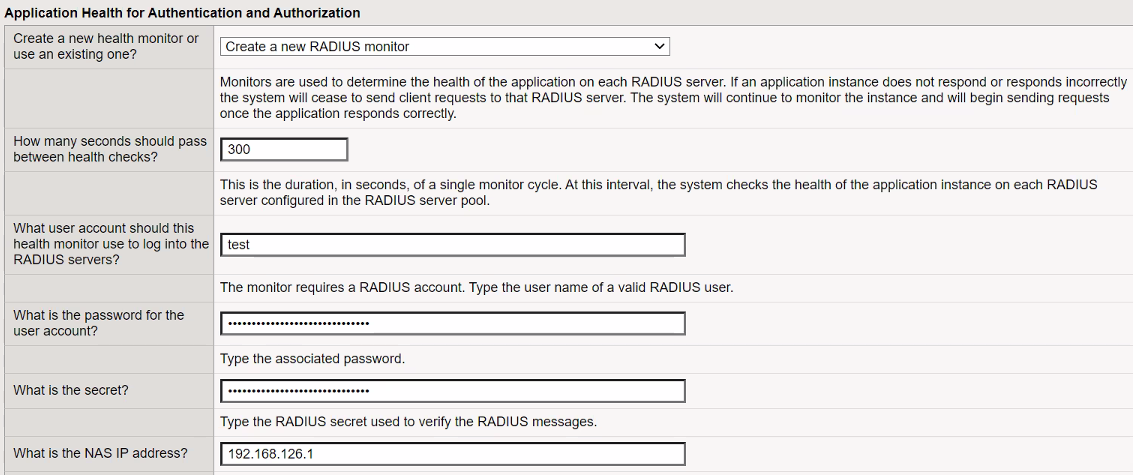Click the 'Create a new health monitor' question label
The height and width of the screenshot is (475, 1133).
[106, 46]
